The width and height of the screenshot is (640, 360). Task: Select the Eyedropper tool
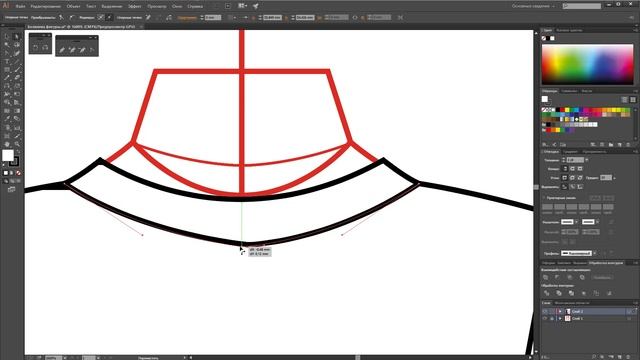[x=7, y=119]
